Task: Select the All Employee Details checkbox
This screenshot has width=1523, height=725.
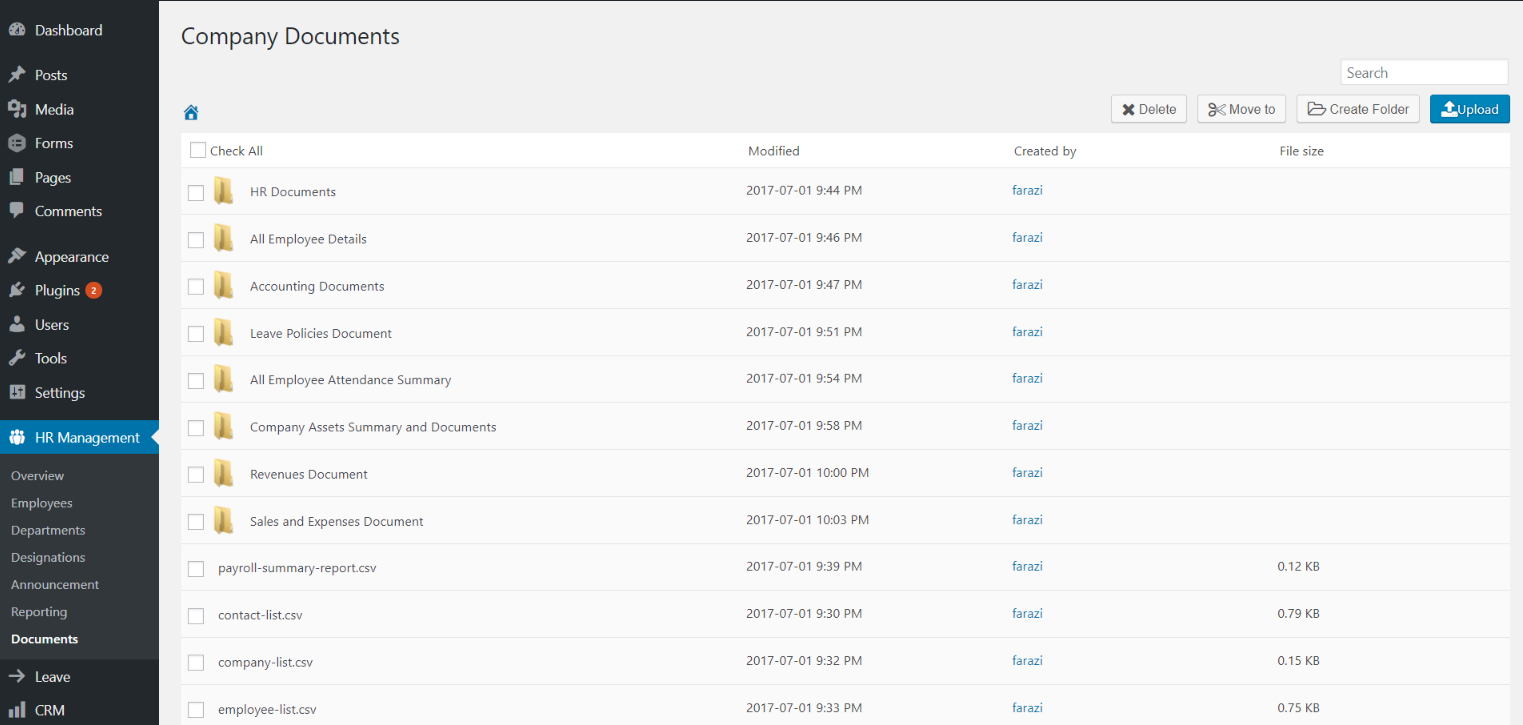Action: pyautogui.click(x=196, y=240)
